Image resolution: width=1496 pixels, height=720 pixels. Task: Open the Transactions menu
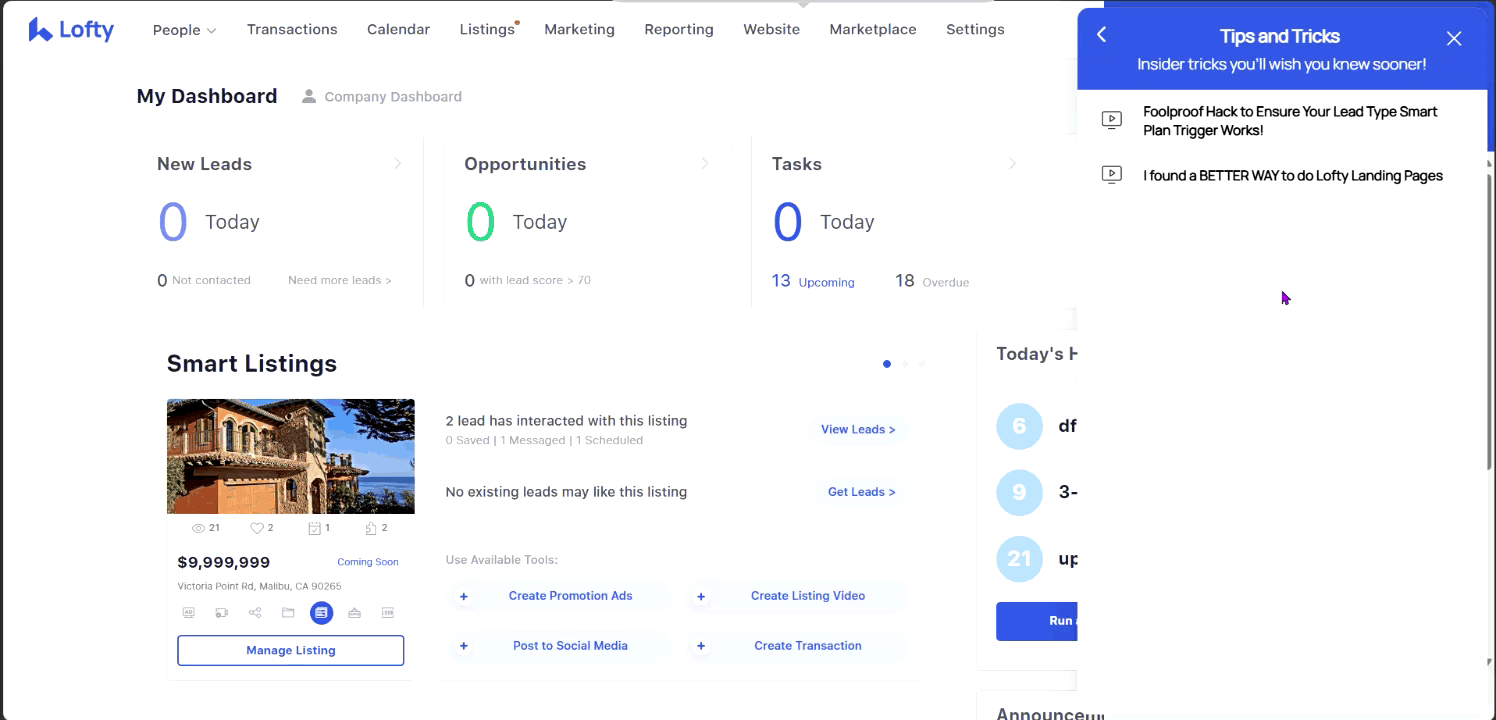point(292,30)
